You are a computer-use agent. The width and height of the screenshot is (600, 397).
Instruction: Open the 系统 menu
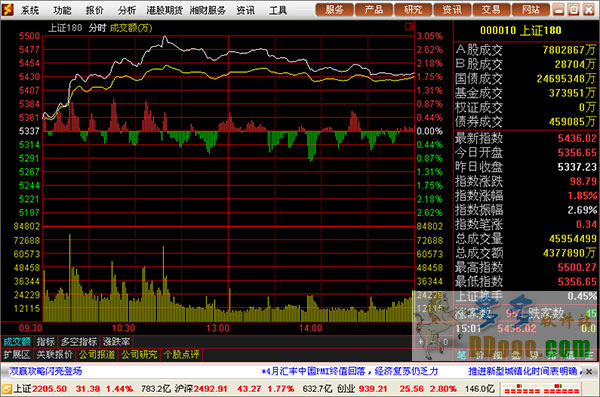[x=29, y=10]
